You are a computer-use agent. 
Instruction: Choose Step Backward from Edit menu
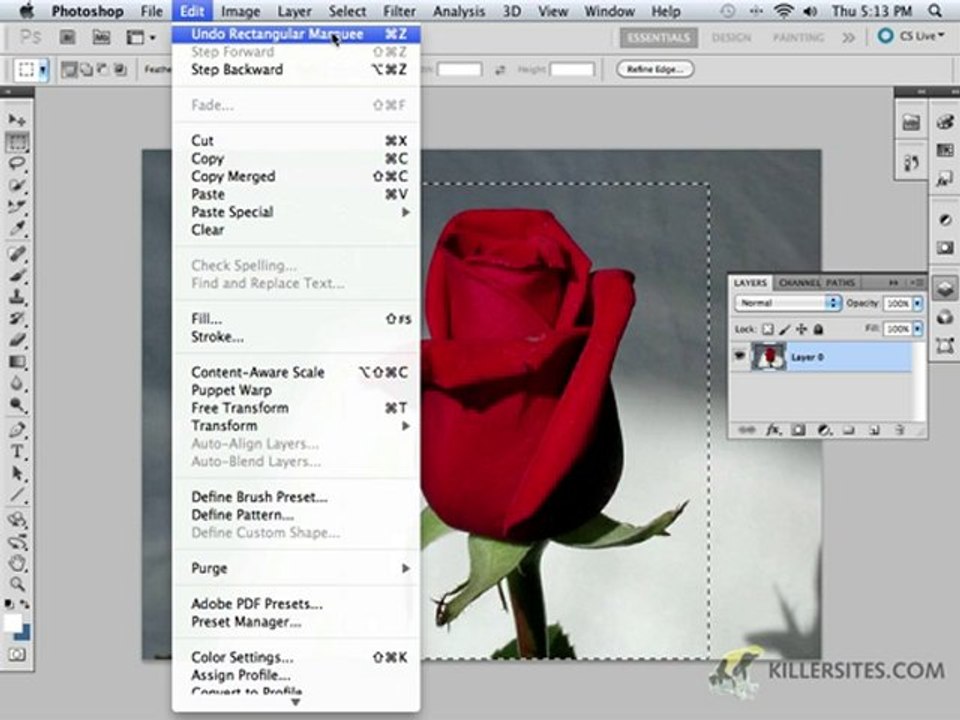pyautogui.click(x=296, y=70)
